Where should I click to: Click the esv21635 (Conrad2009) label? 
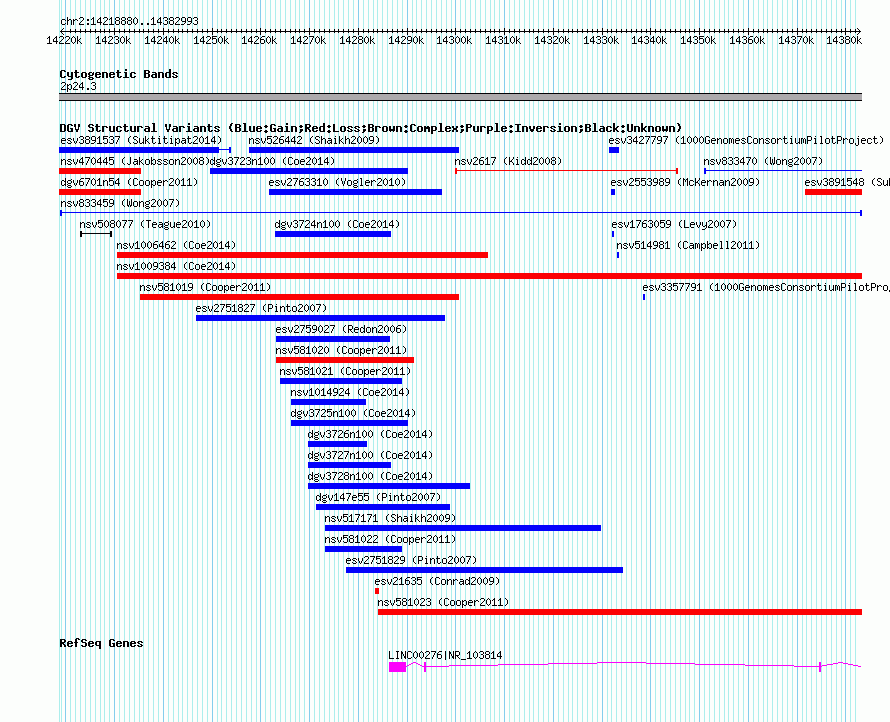click(437, 581)
